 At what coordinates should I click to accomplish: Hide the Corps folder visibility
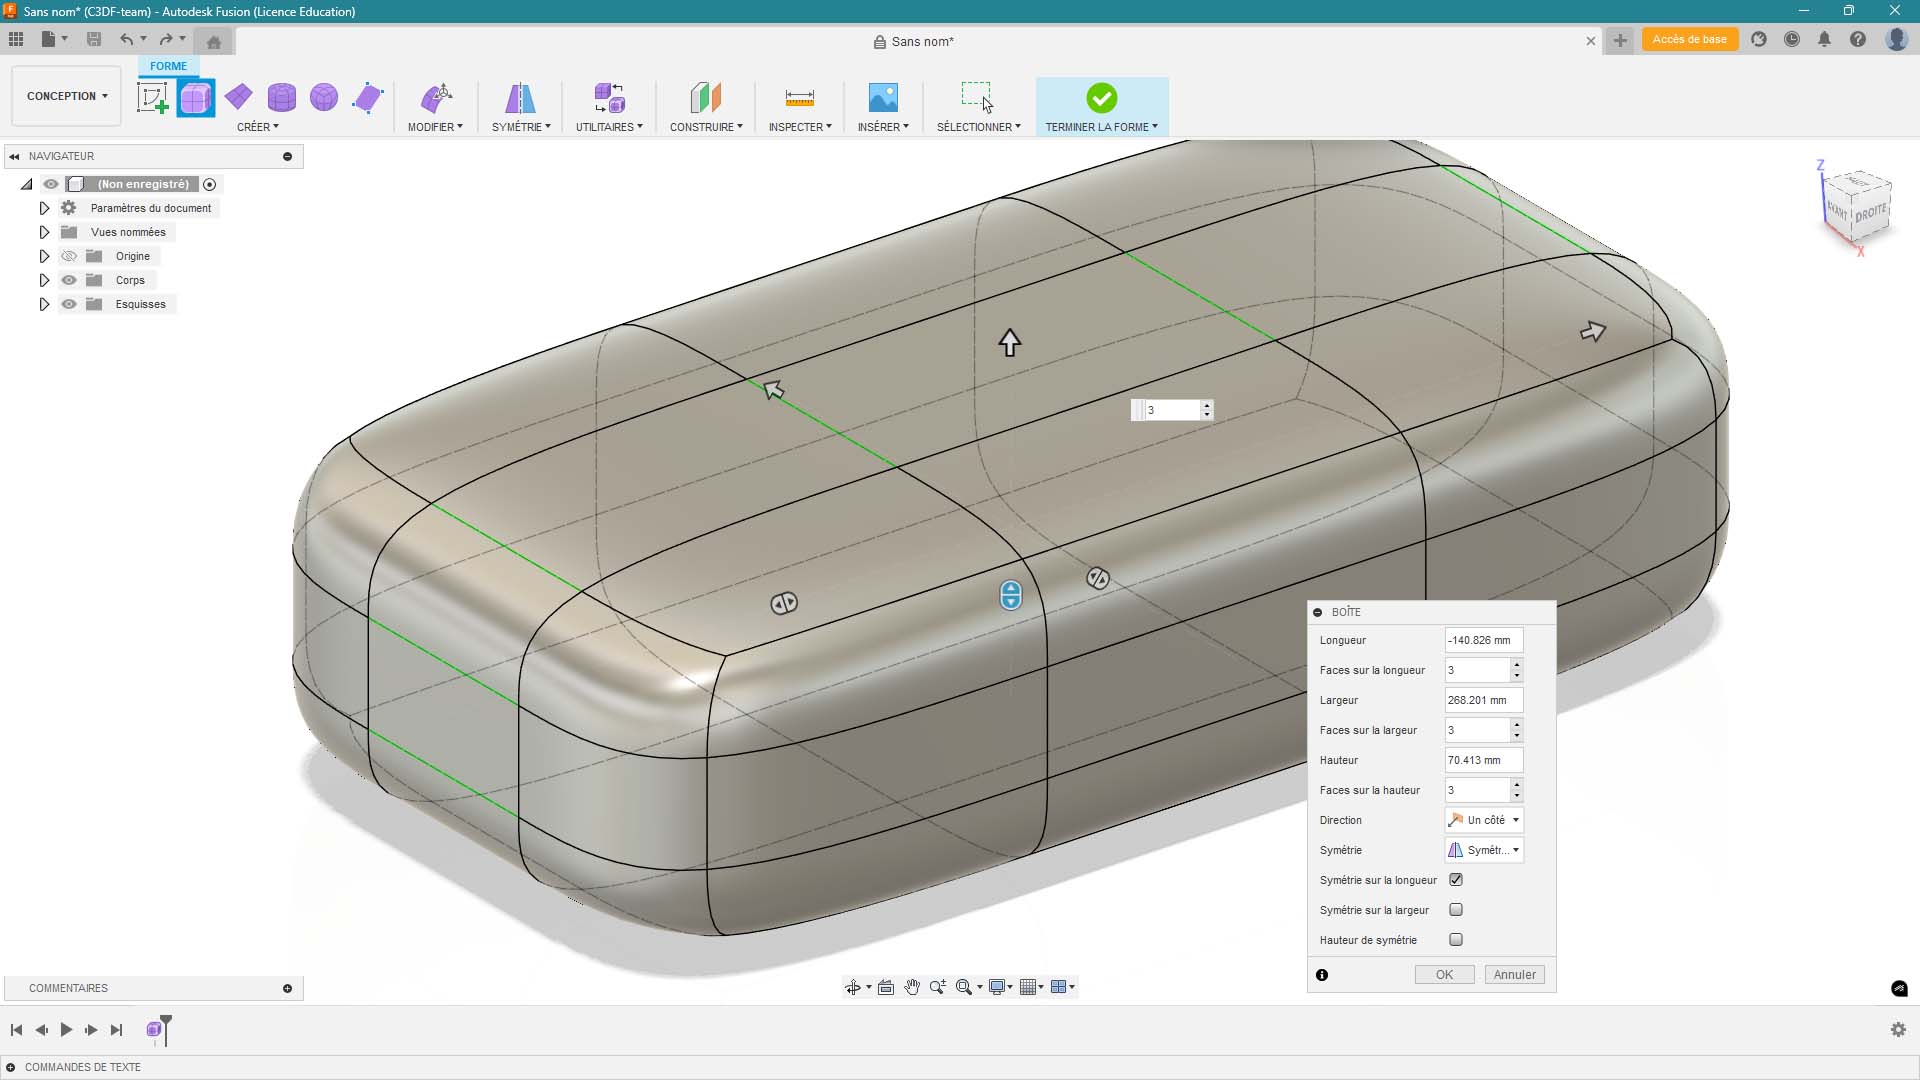point(69,280)
